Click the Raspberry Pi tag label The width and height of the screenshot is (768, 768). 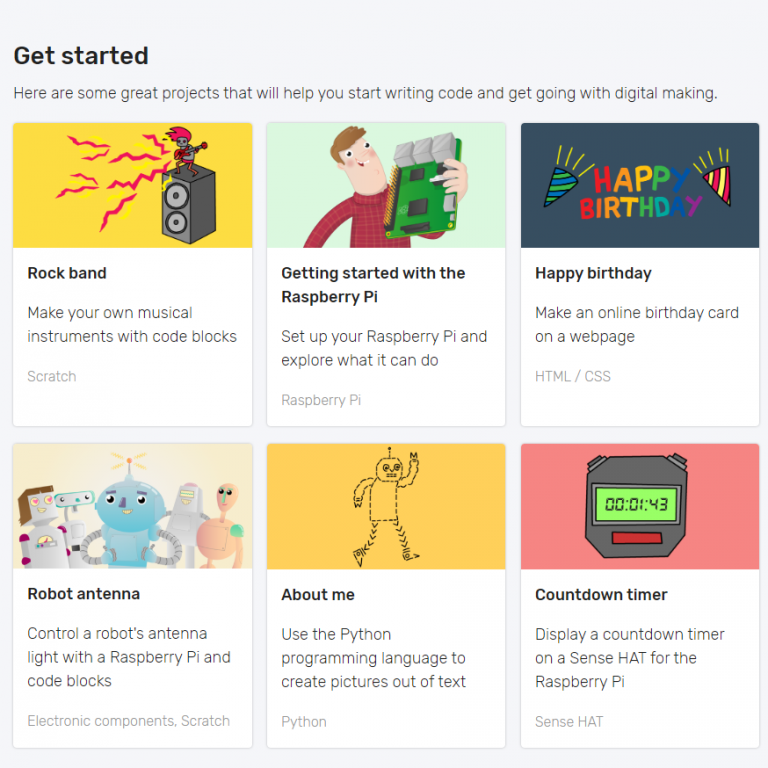(321, 400)
